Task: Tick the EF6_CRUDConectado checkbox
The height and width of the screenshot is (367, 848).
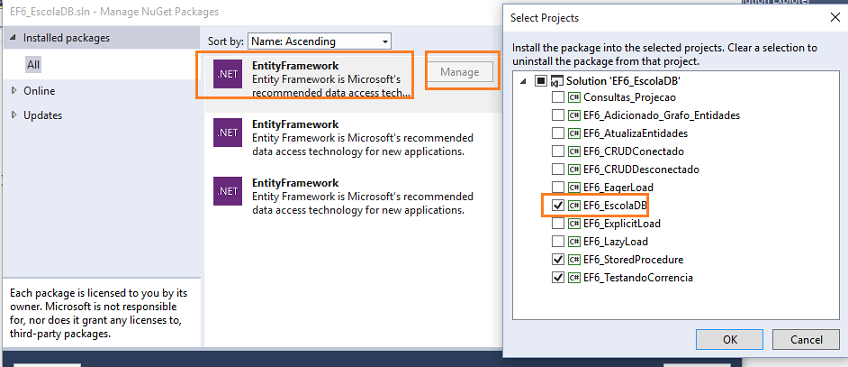Action: coord(558,151)
